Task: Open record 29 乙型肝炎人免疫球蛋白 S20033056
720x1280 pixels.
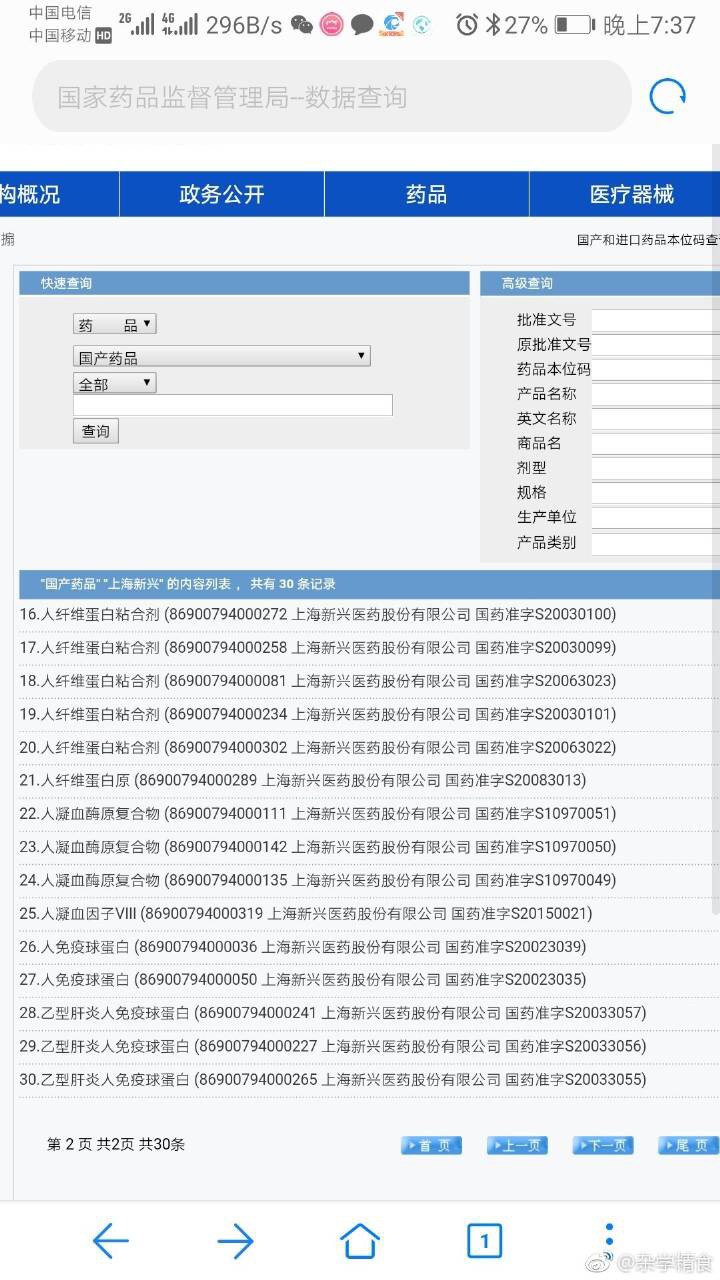Action: click(333, 1046)
